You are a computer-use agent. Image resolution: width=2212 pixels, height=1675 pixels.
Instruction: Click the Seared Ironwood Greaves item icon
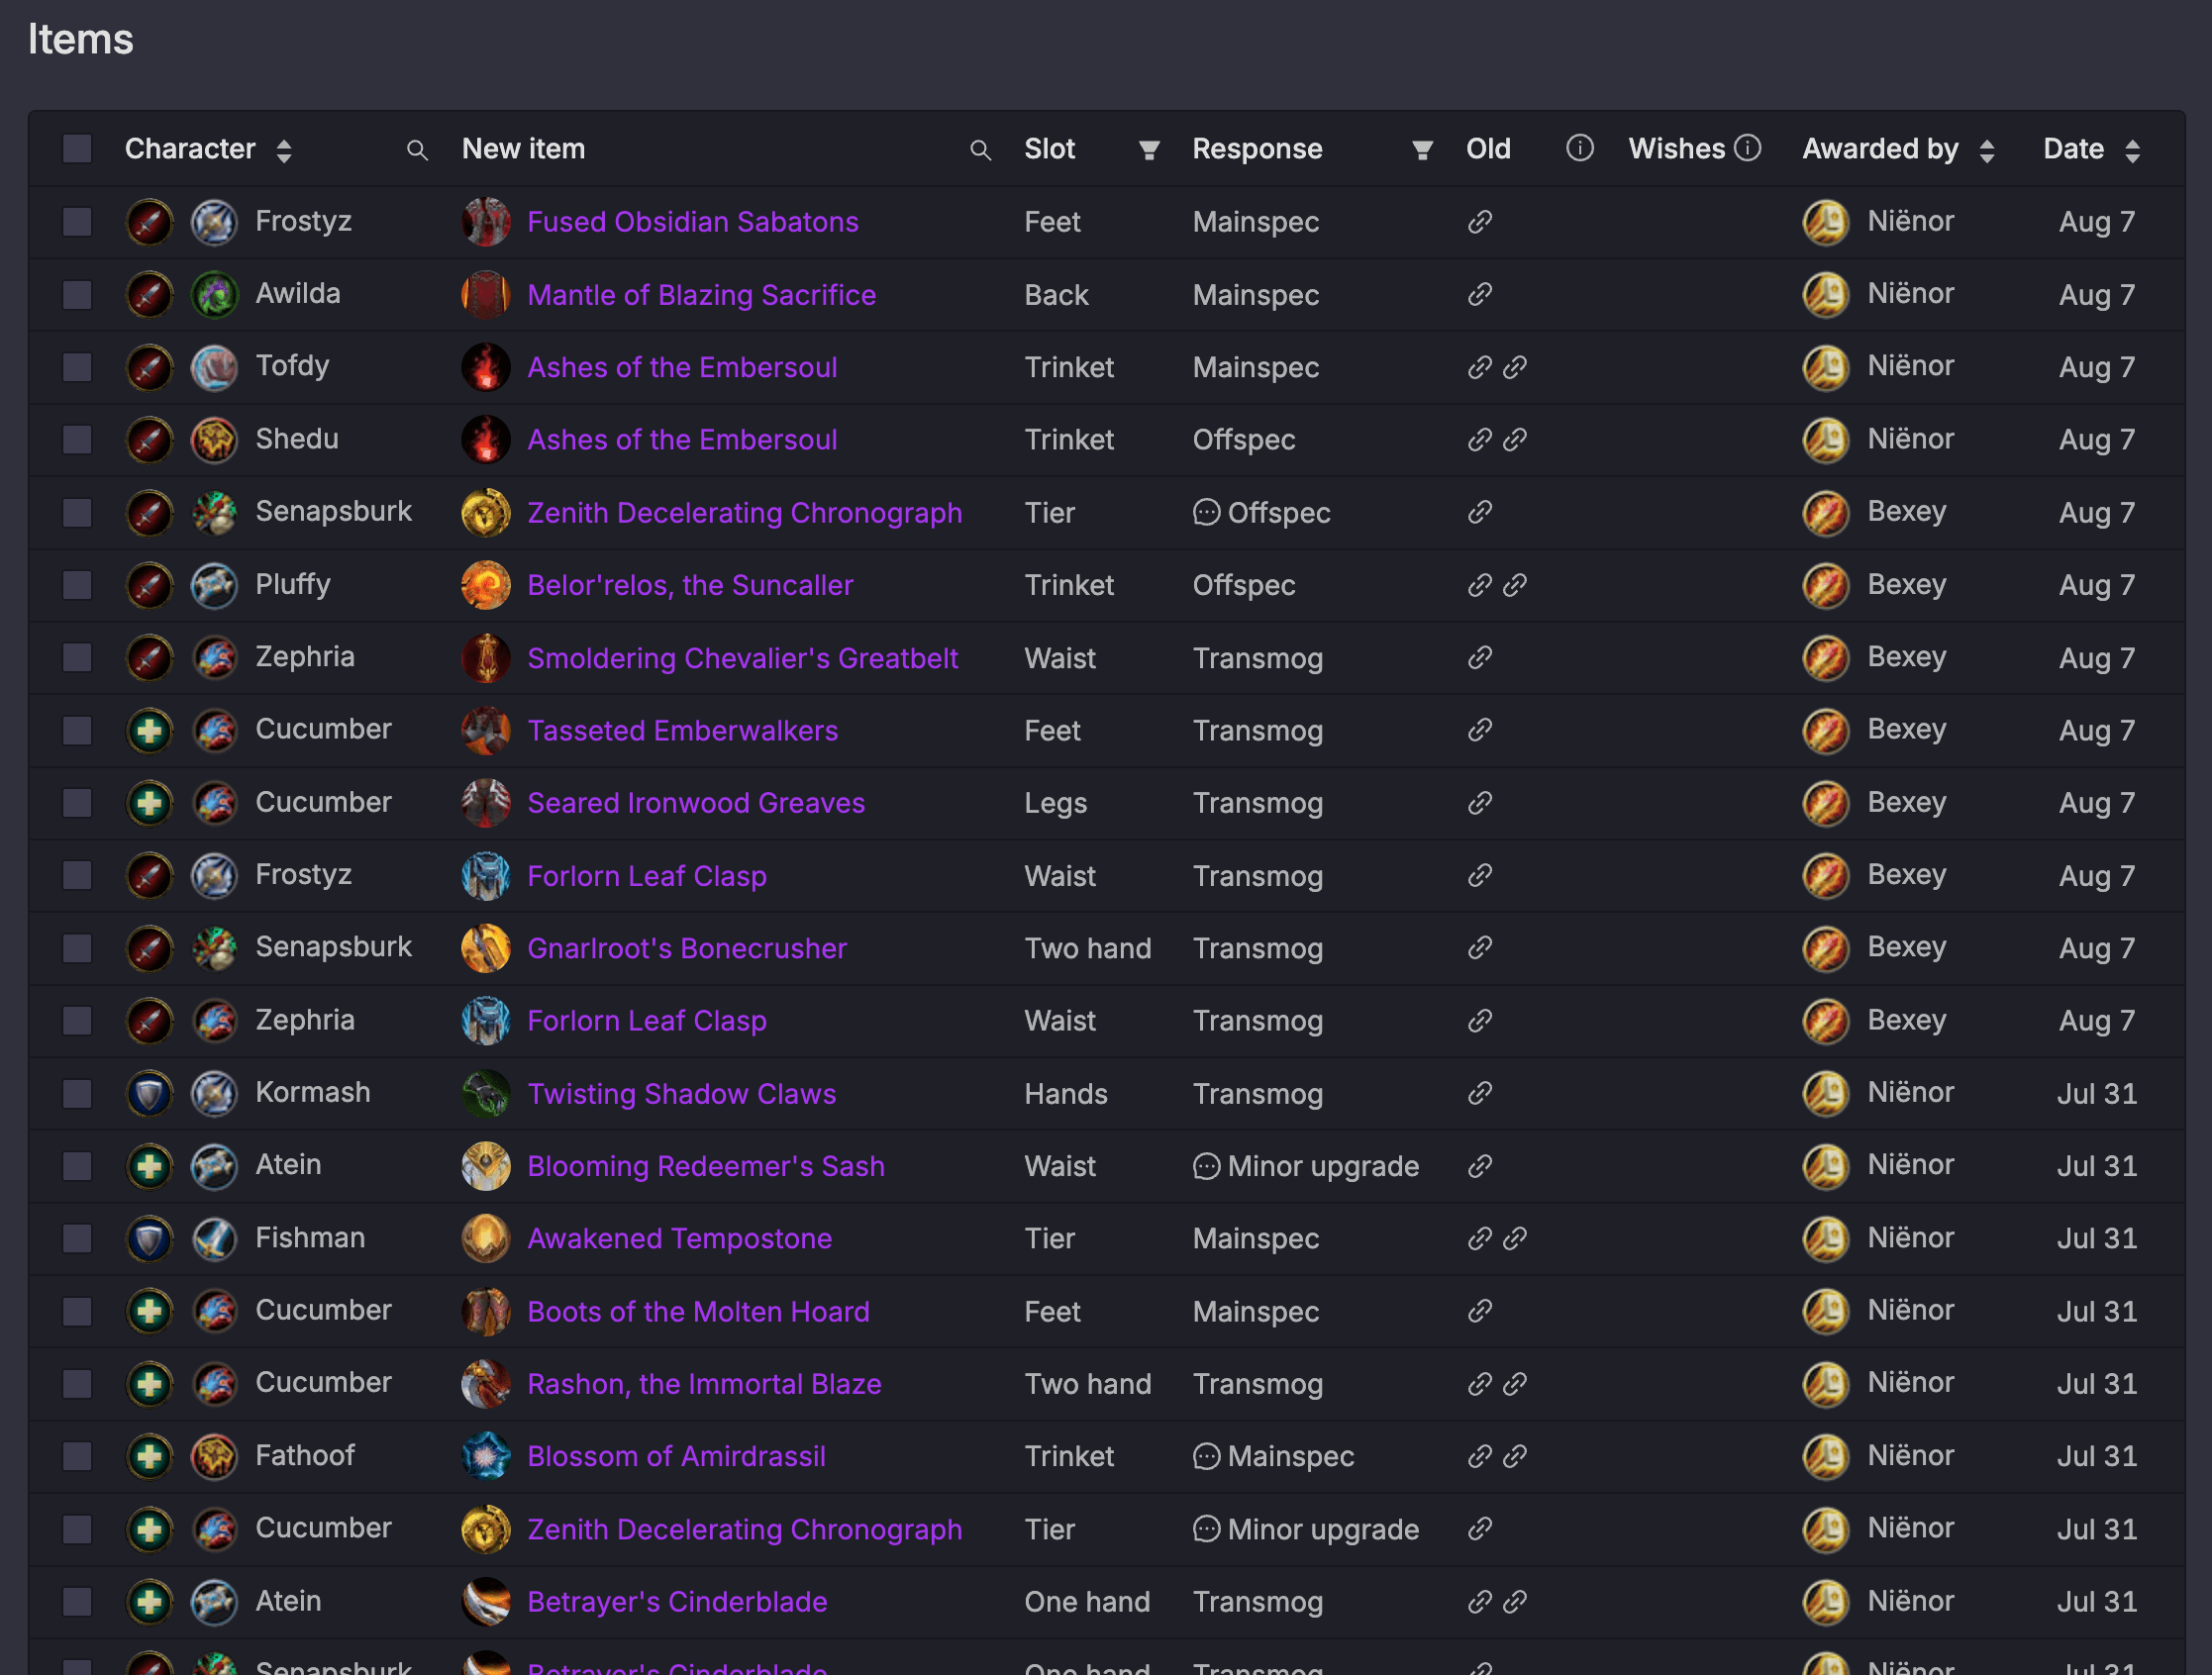[x=486, y=803]
